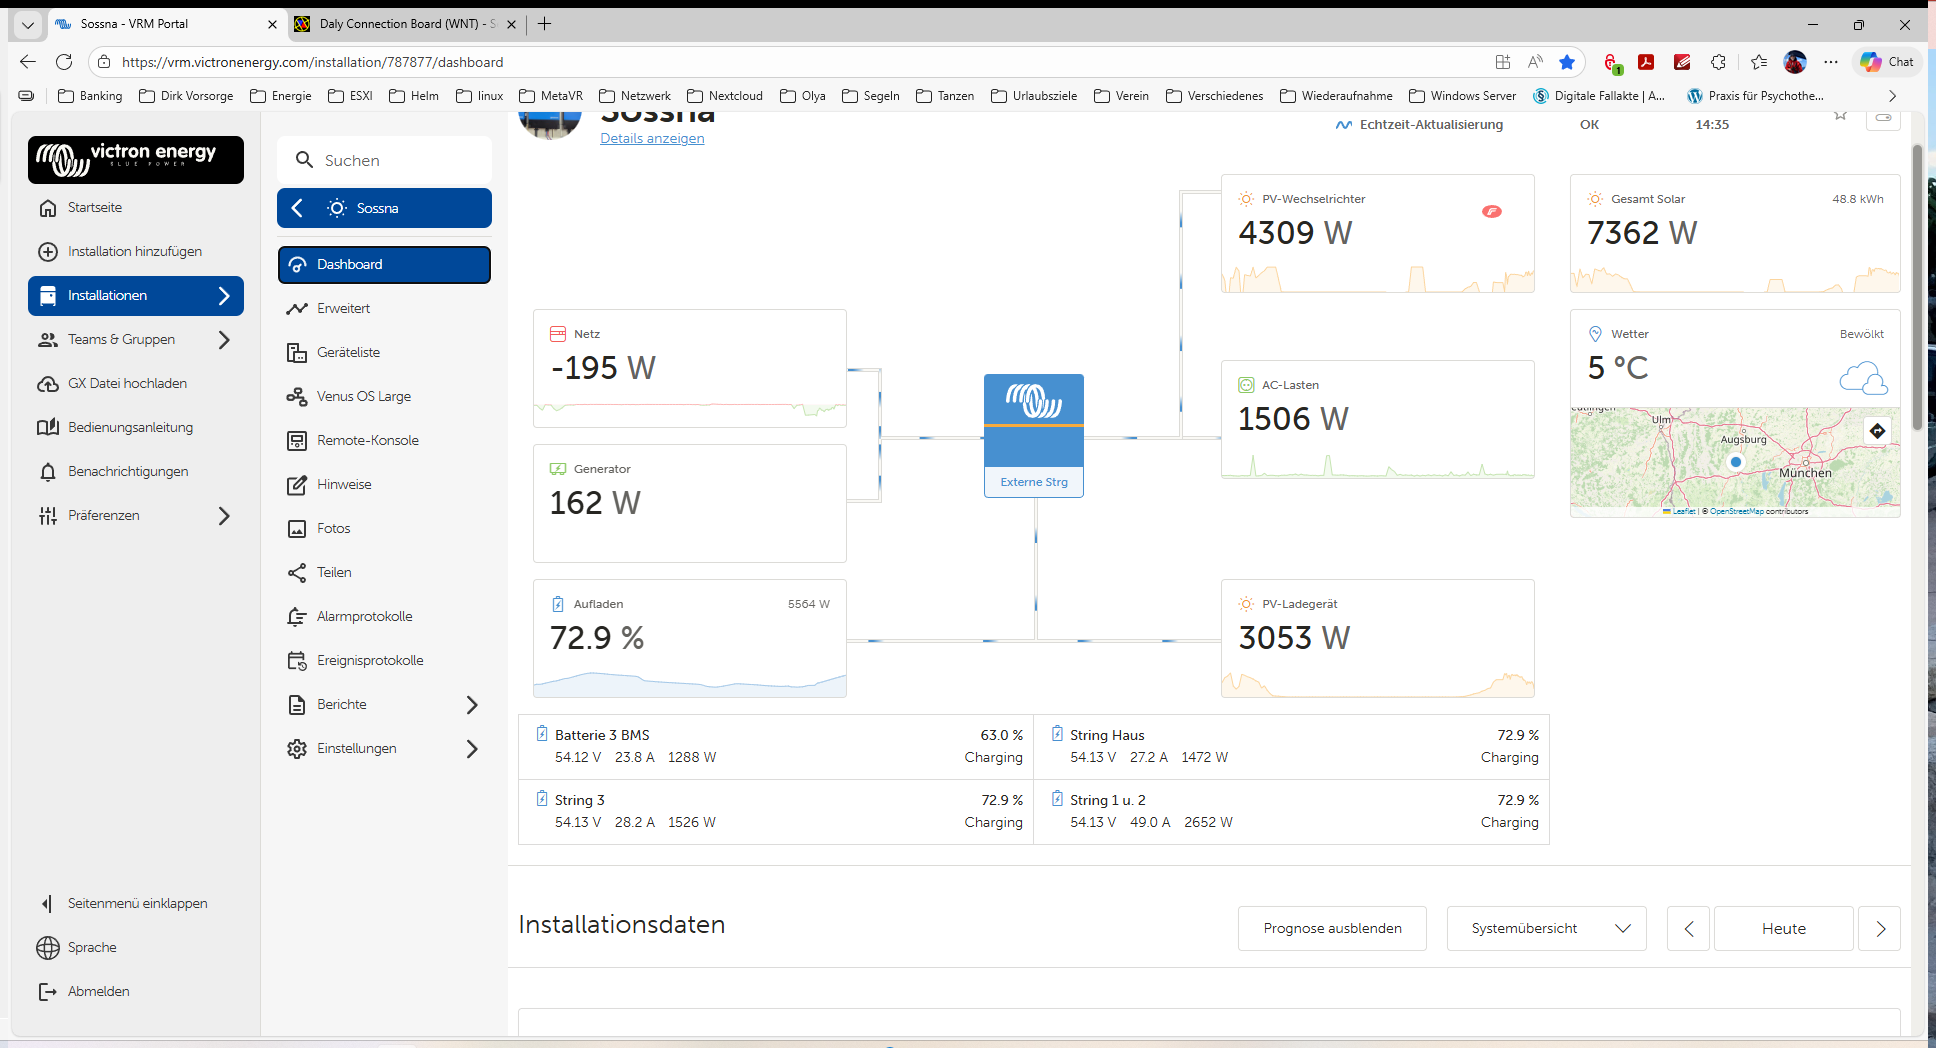The width and height of the screenshot is (1936, 1048).
Task: Select Erweitert in the installation menu
Action: click(343, 308)
